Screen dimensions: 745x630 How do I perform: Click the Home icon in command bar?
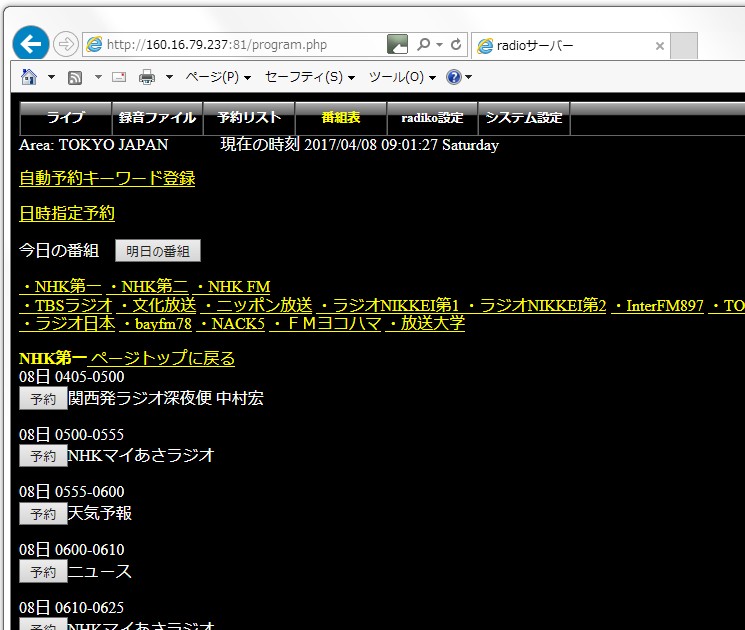(29, 76)
